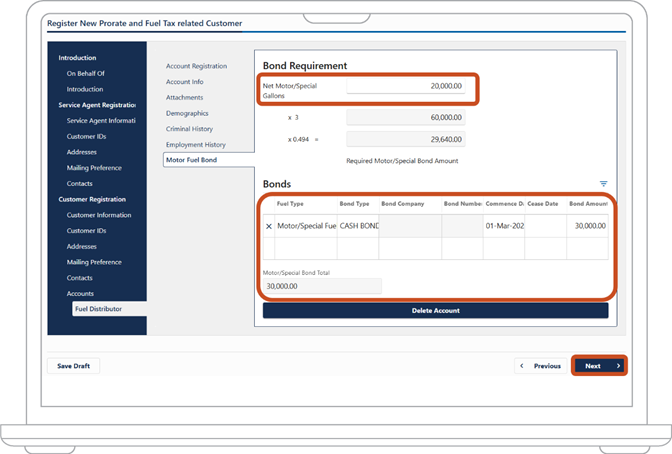Viewport: 672px width, 454px height.
Task: Sort by Cease Date column header
Action: click(x=545, y=204)
